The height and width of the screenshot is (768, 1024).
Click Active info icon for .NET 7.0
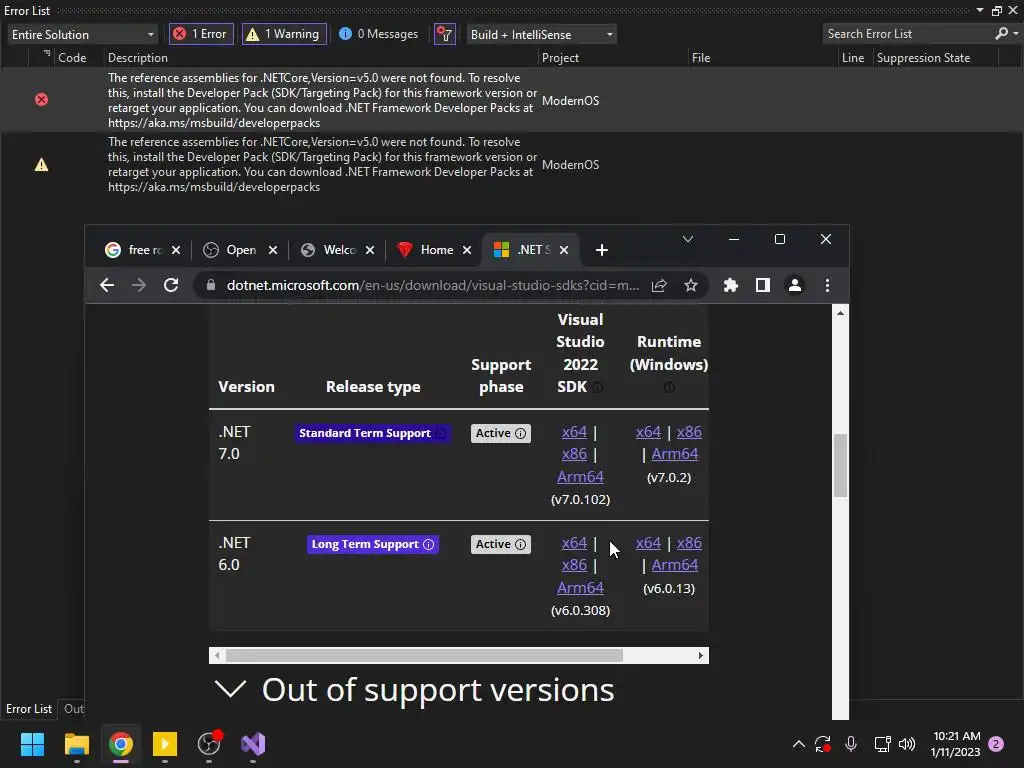coord(520,434)
